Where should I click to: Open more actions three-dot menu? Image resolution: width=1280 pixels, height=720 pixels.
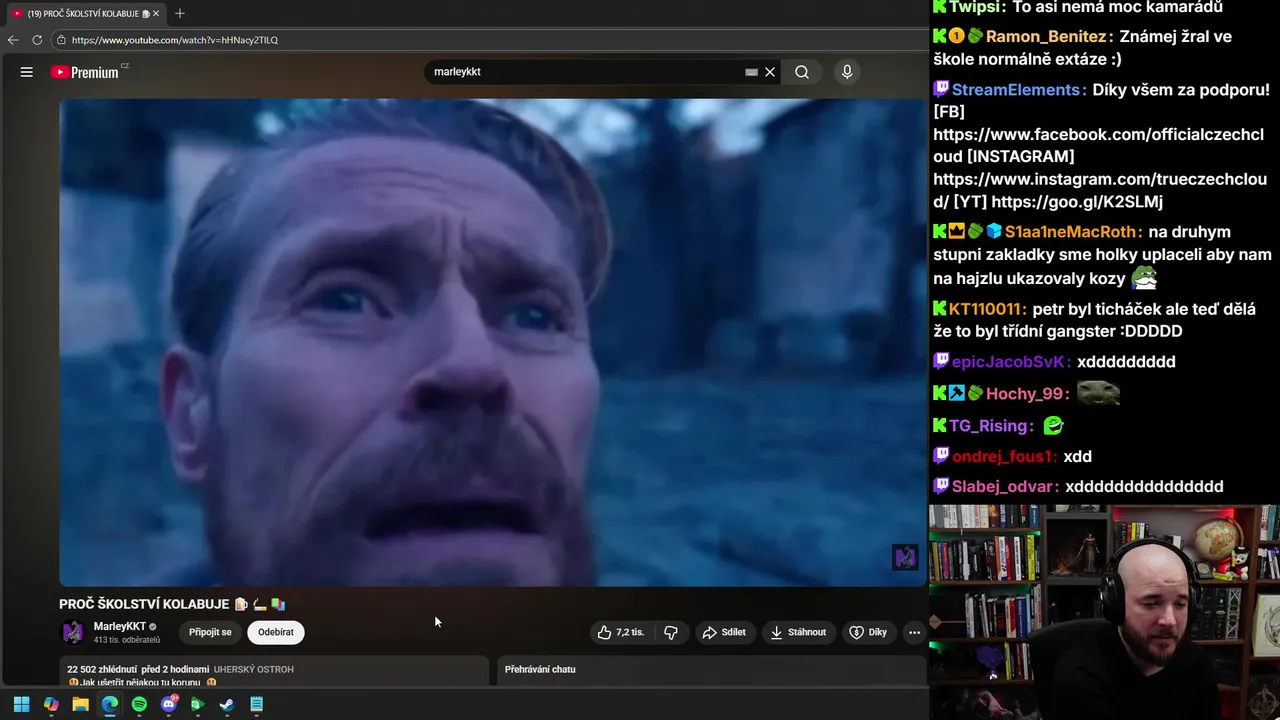point(914,632)
